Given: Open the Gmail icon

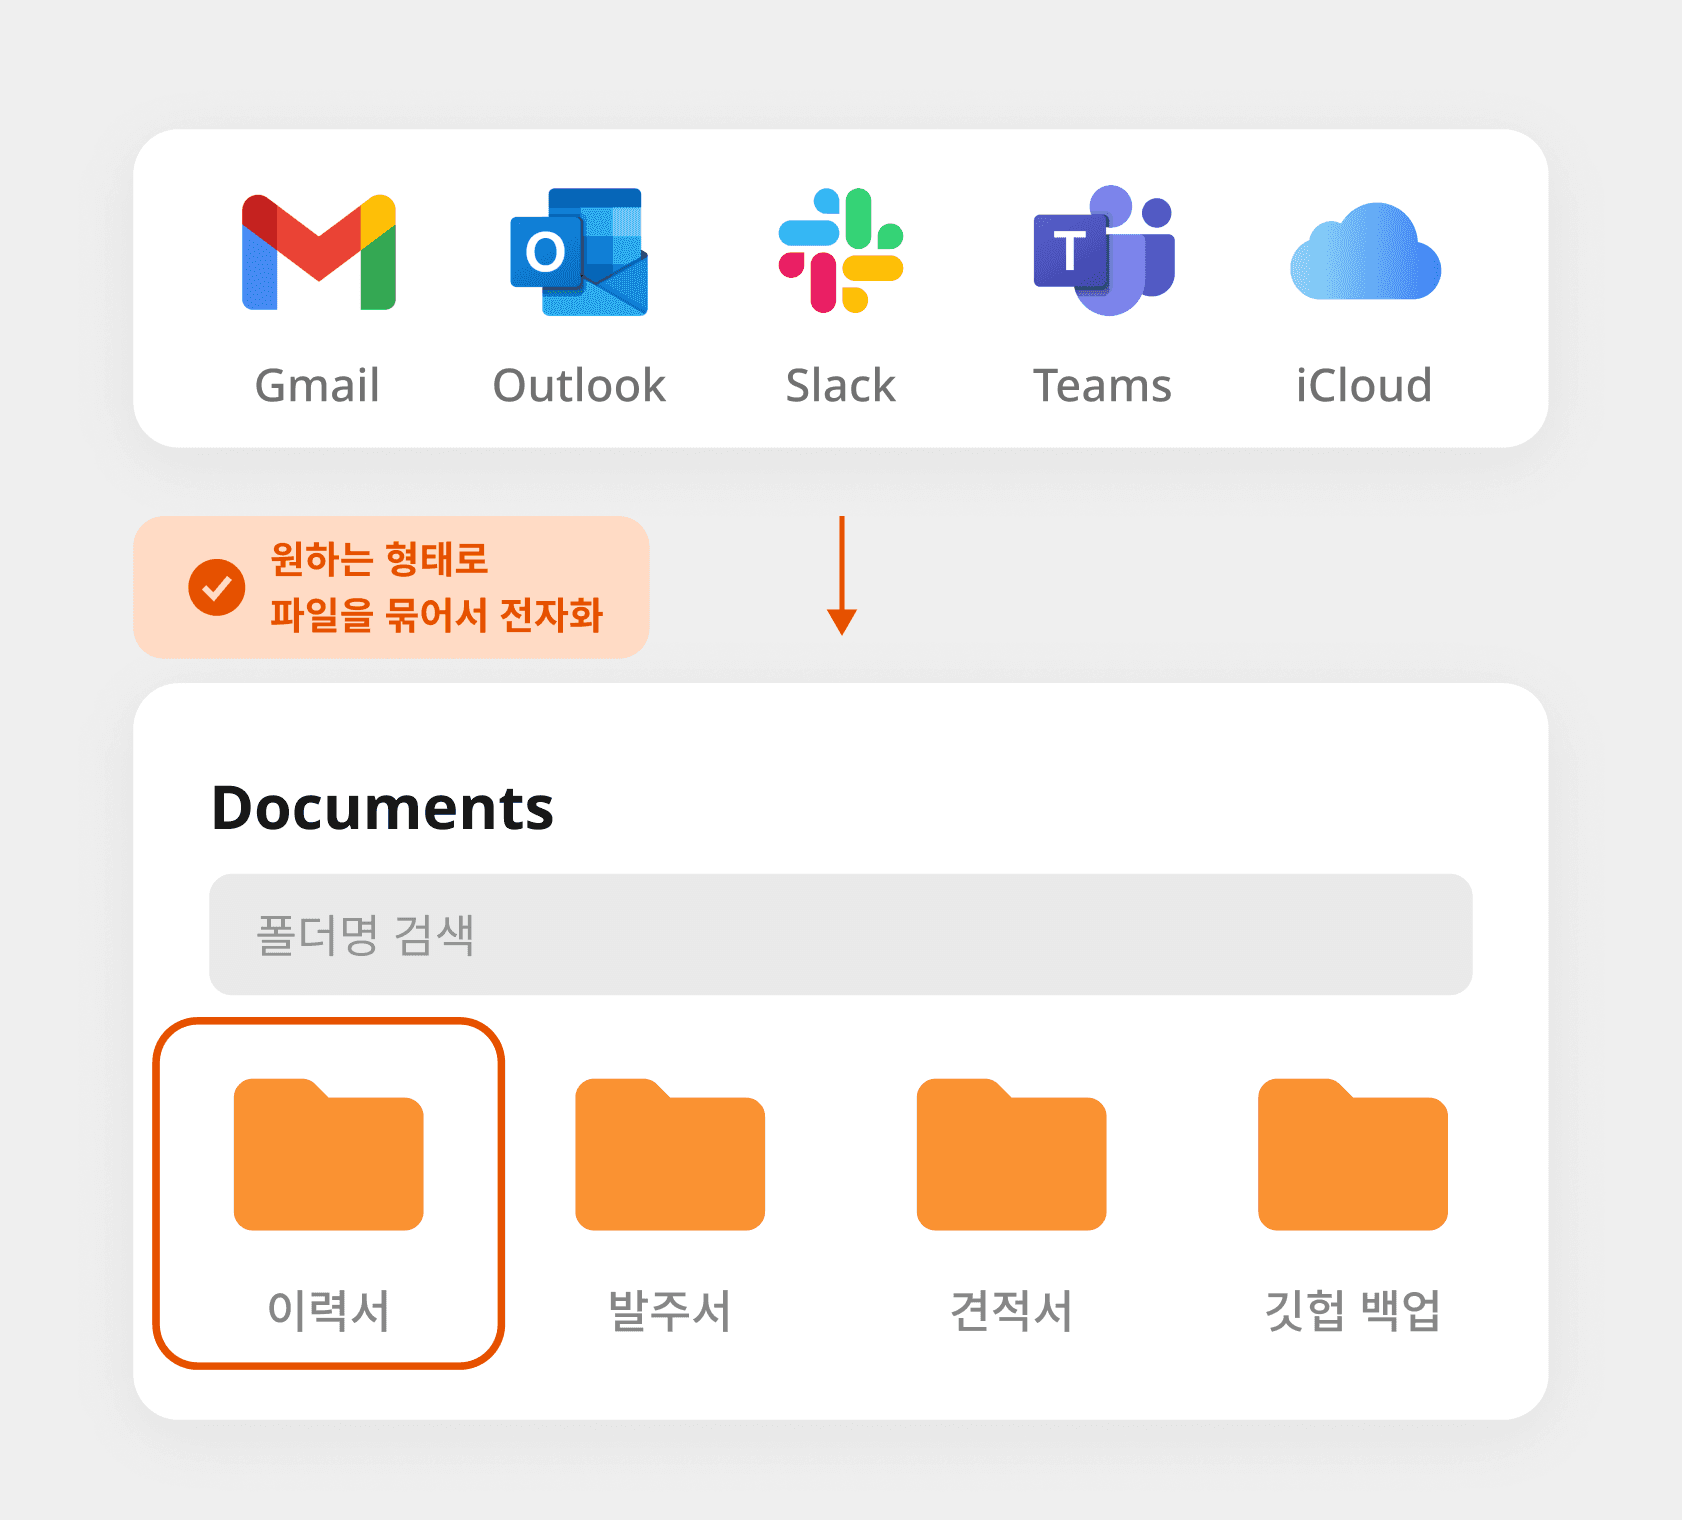Looking at the screenshot, I should pos(319,252).
